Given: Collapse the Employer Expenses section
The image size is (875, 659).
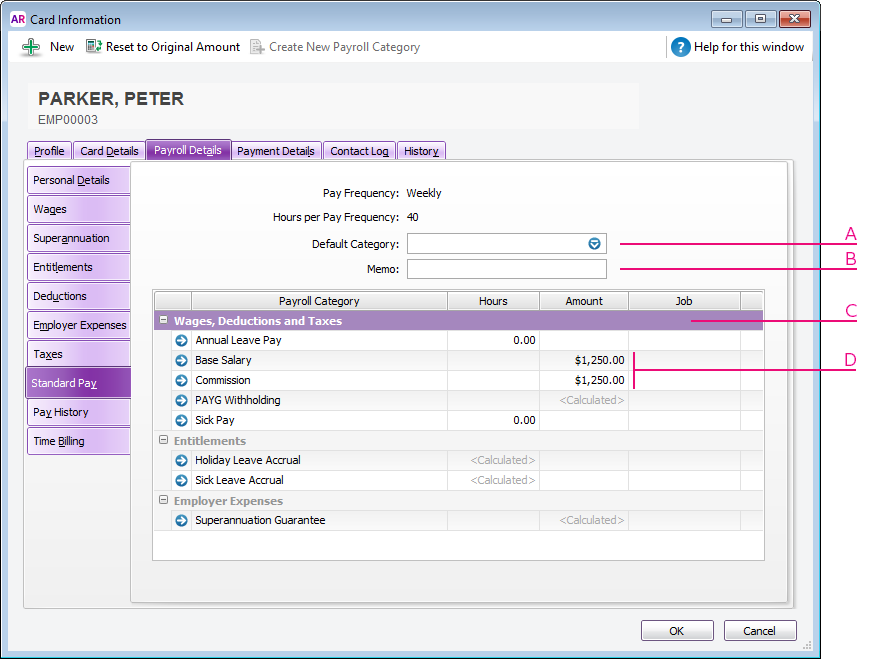Looking at the screenshot, I should (x=161, y=500).
